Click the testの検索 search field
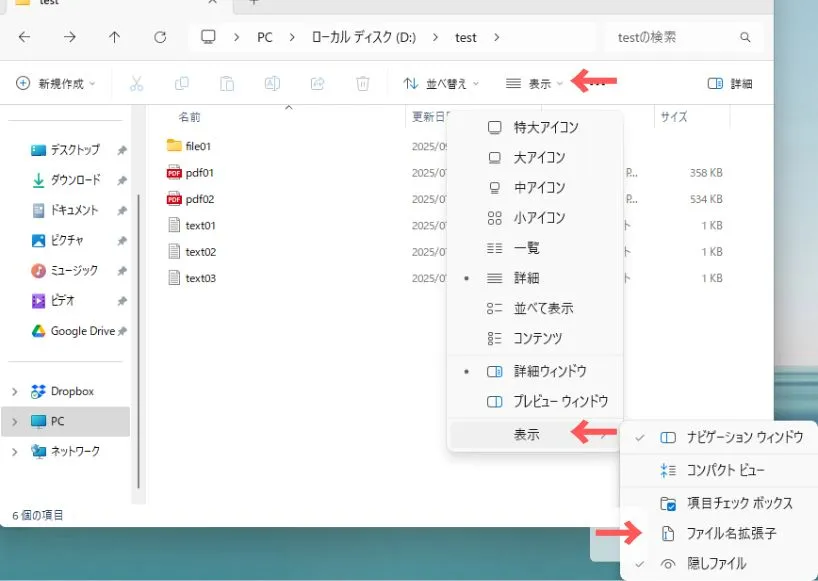 (676, 38)
